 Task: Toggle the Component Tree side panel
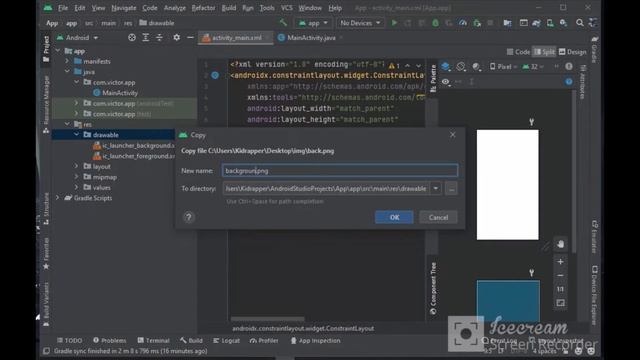pos(433,288)
